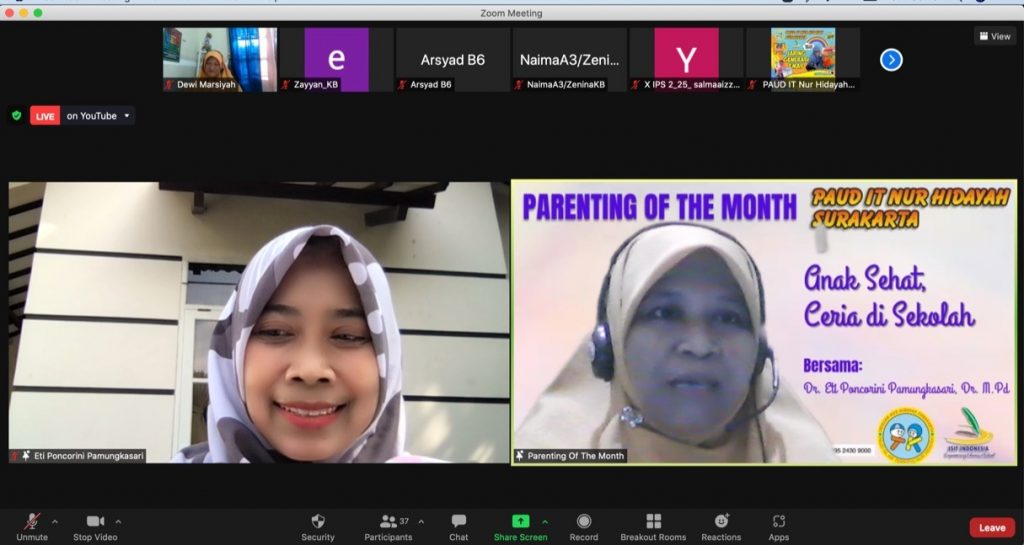Unmute the microphone
The width and height of the screenshot is (1024, 545).
32,527
